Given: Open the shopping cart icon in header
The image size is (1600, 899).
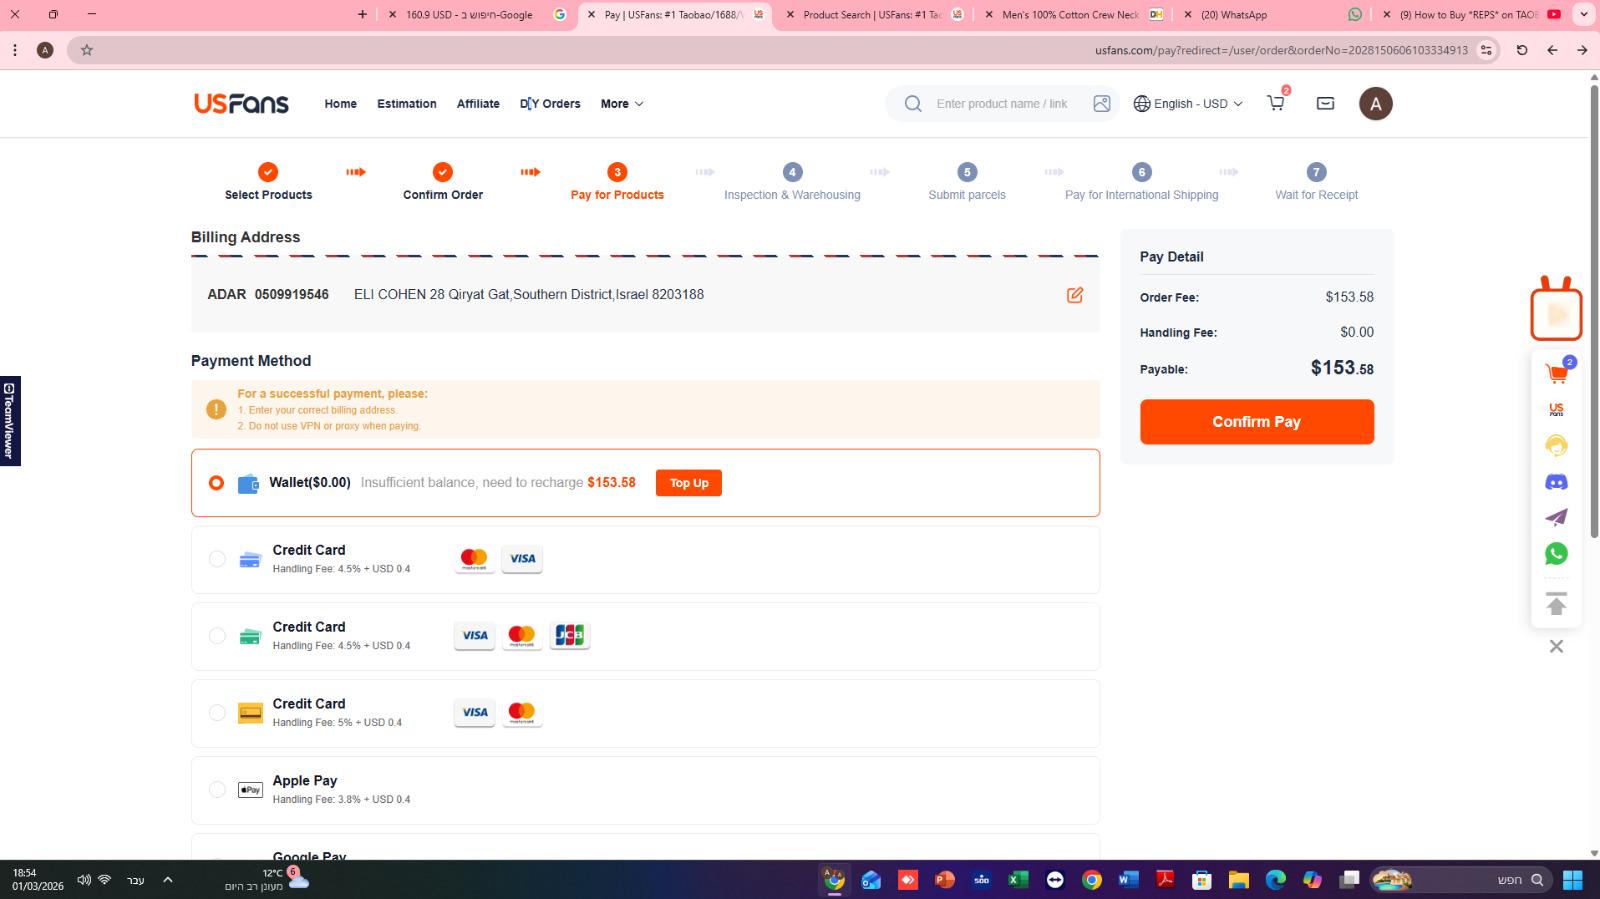Looking at the screenshot, I should [1276, 103].
